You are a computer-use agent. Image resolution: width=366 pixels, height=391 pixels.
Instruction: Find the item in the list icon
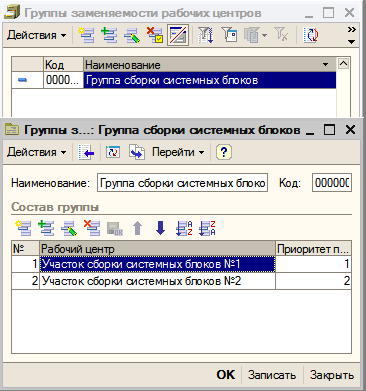click(86, 152)
